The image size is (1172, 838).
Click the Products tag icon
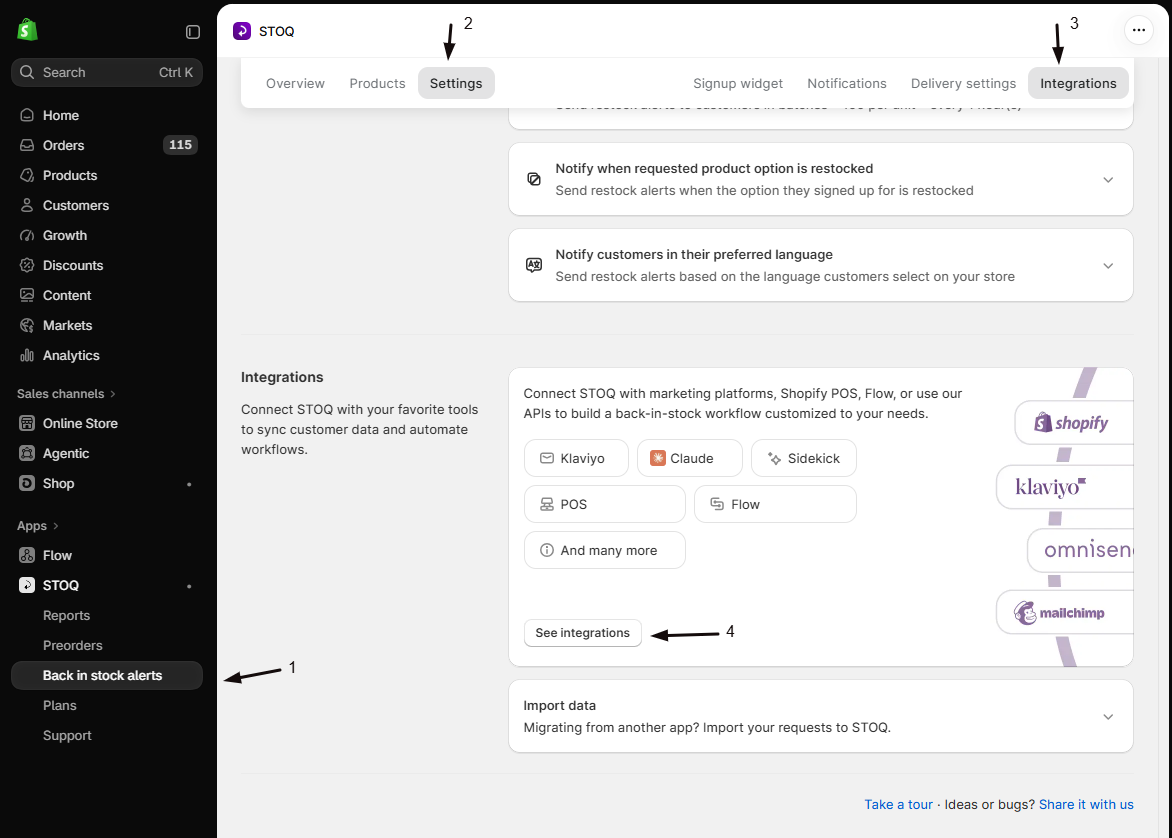click(27, 175)
